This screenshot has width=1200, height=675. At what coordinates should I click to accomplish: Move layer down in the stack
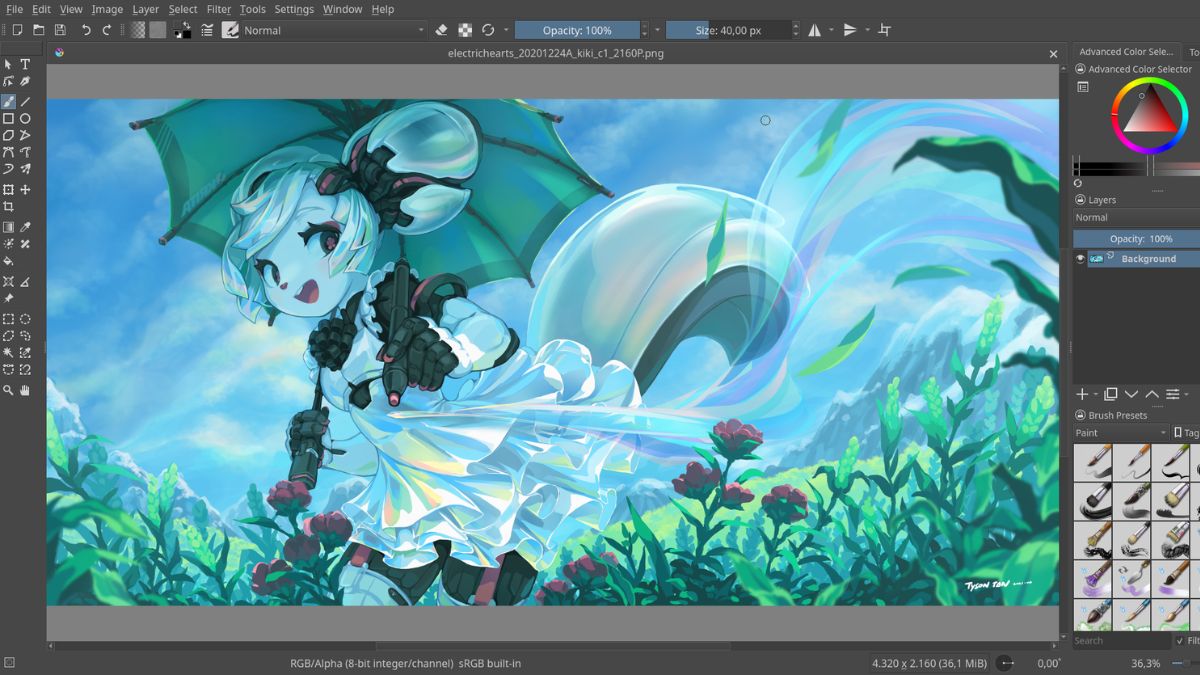tap(1131, 395)
